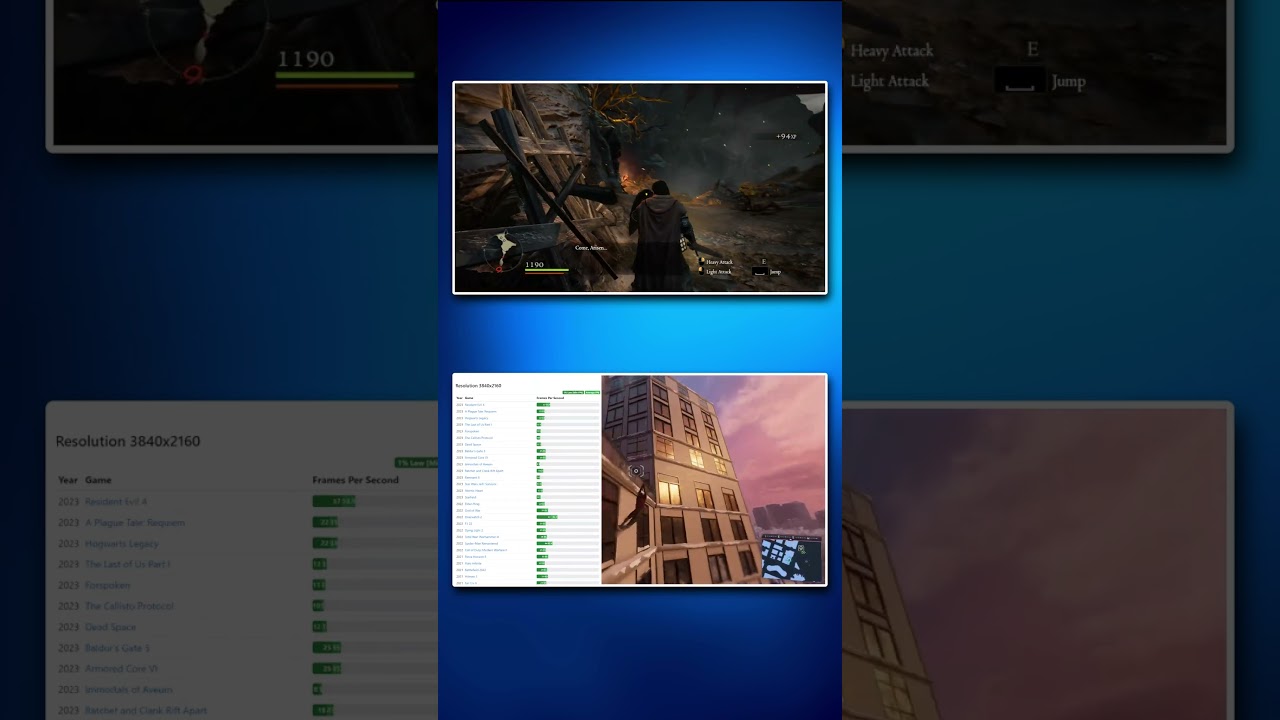
Task: Open 'Hogwarts Legacy' link in the enlarged background chart
Action: coord(122,543)
